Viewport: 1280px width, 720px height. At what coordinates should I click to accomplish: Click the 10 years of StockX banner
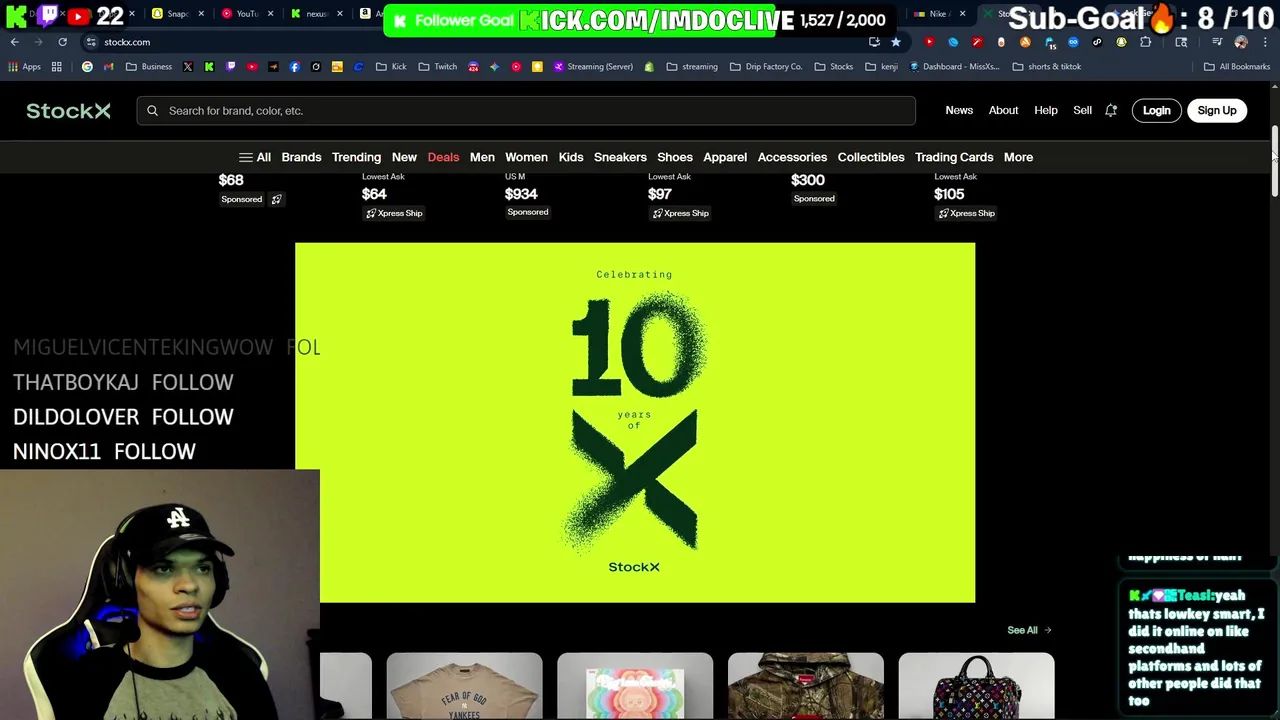[x=635, y=422]
